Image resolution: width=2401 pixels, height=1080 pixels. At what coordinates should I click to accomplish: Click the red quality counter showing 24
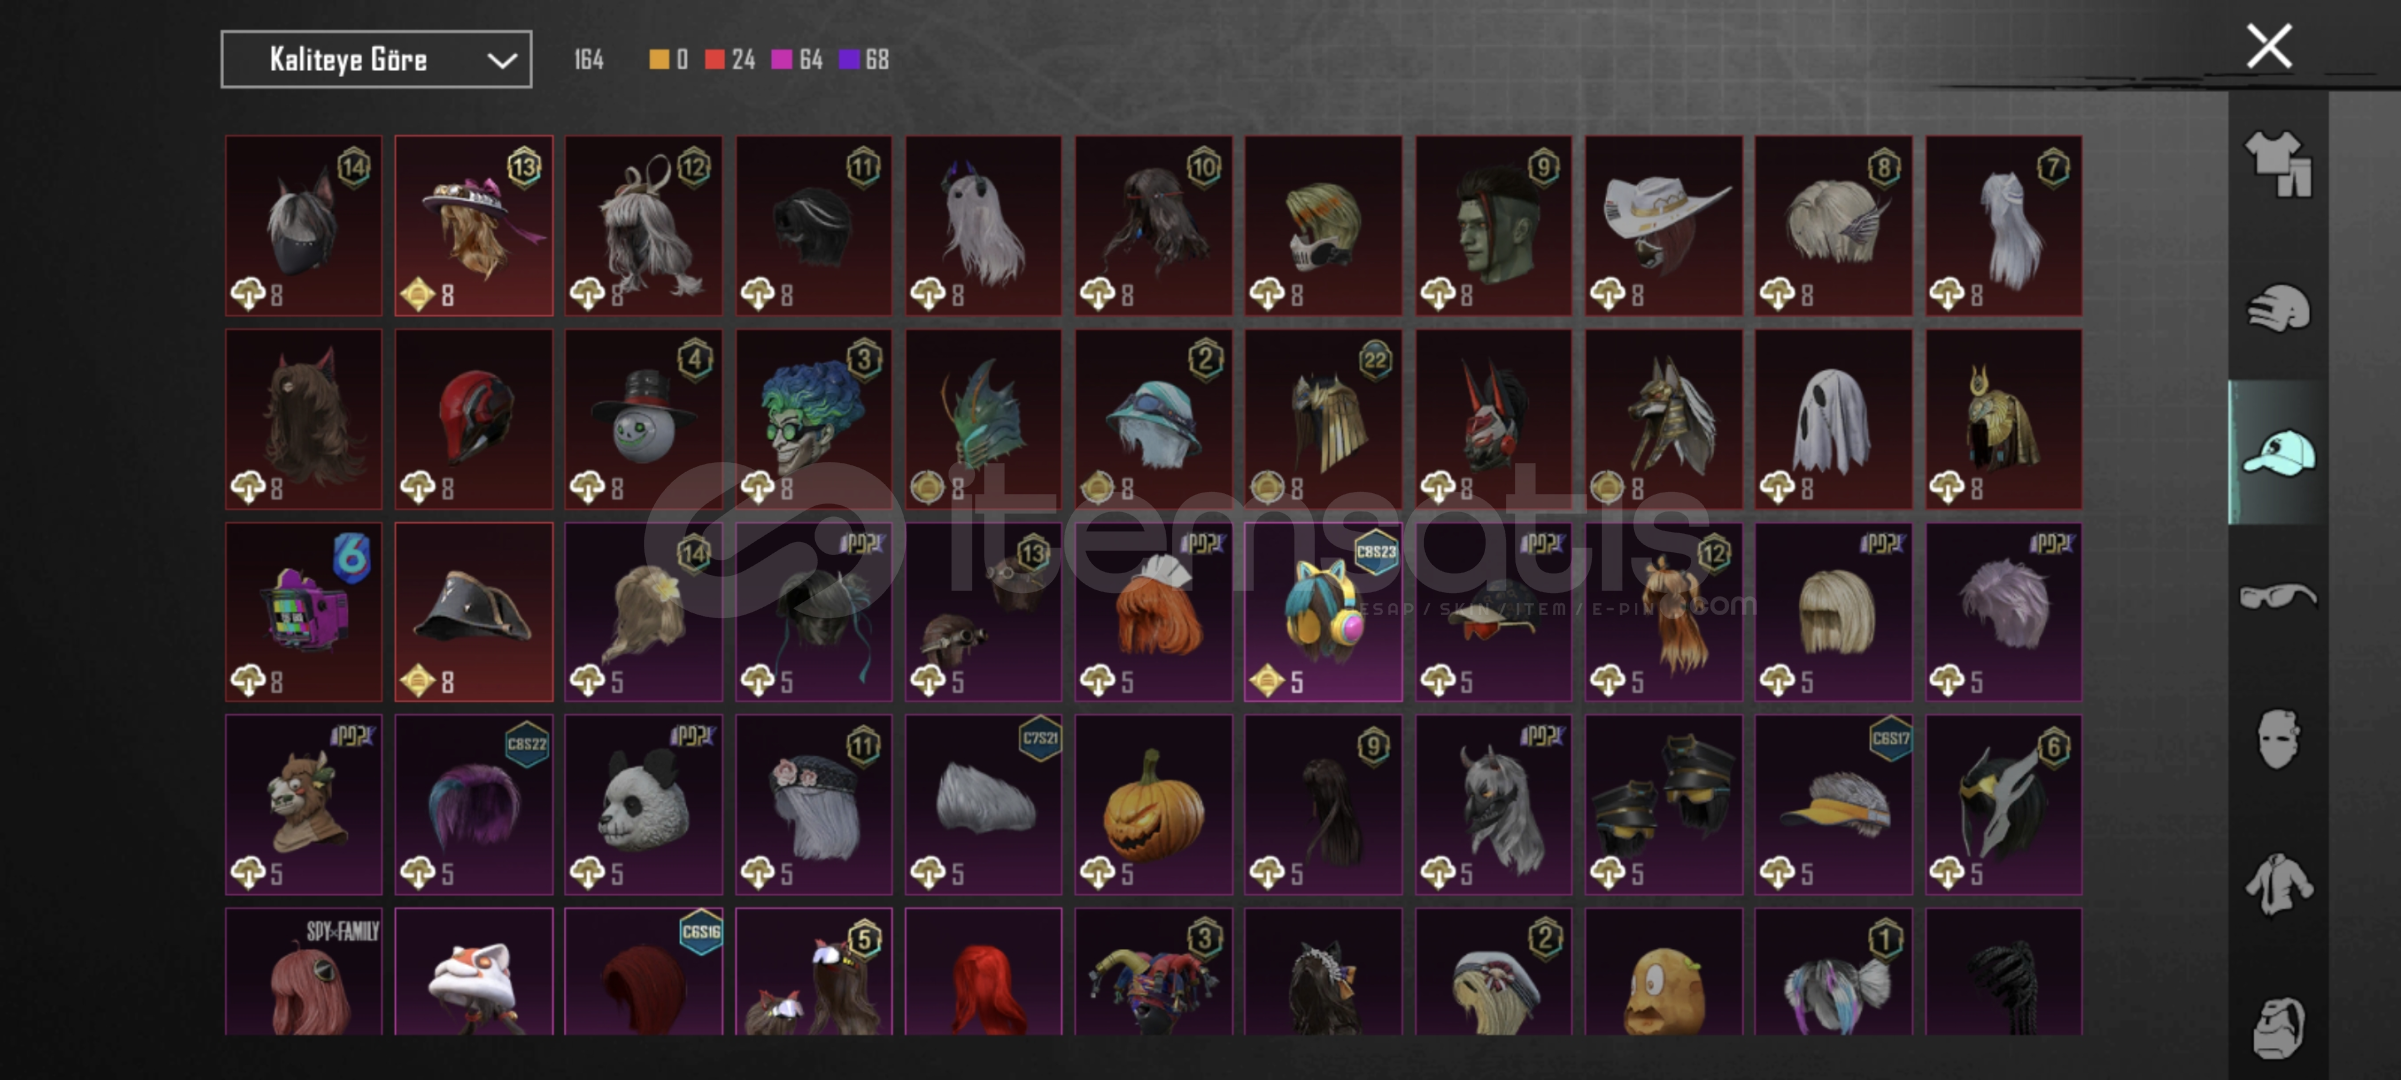(729, 60)
